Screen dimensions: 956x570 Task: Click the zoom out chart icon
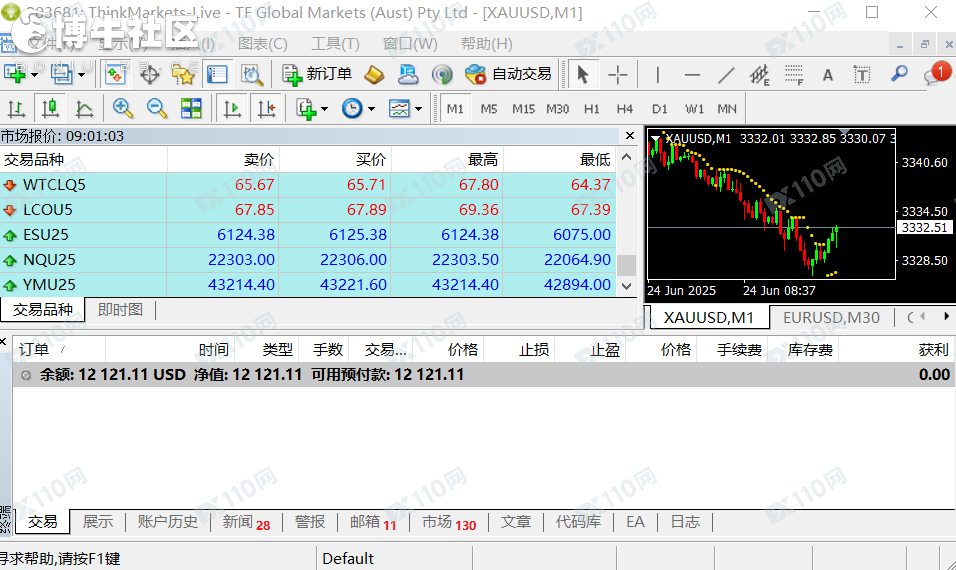pyautogui.click(x=157, y=109)
